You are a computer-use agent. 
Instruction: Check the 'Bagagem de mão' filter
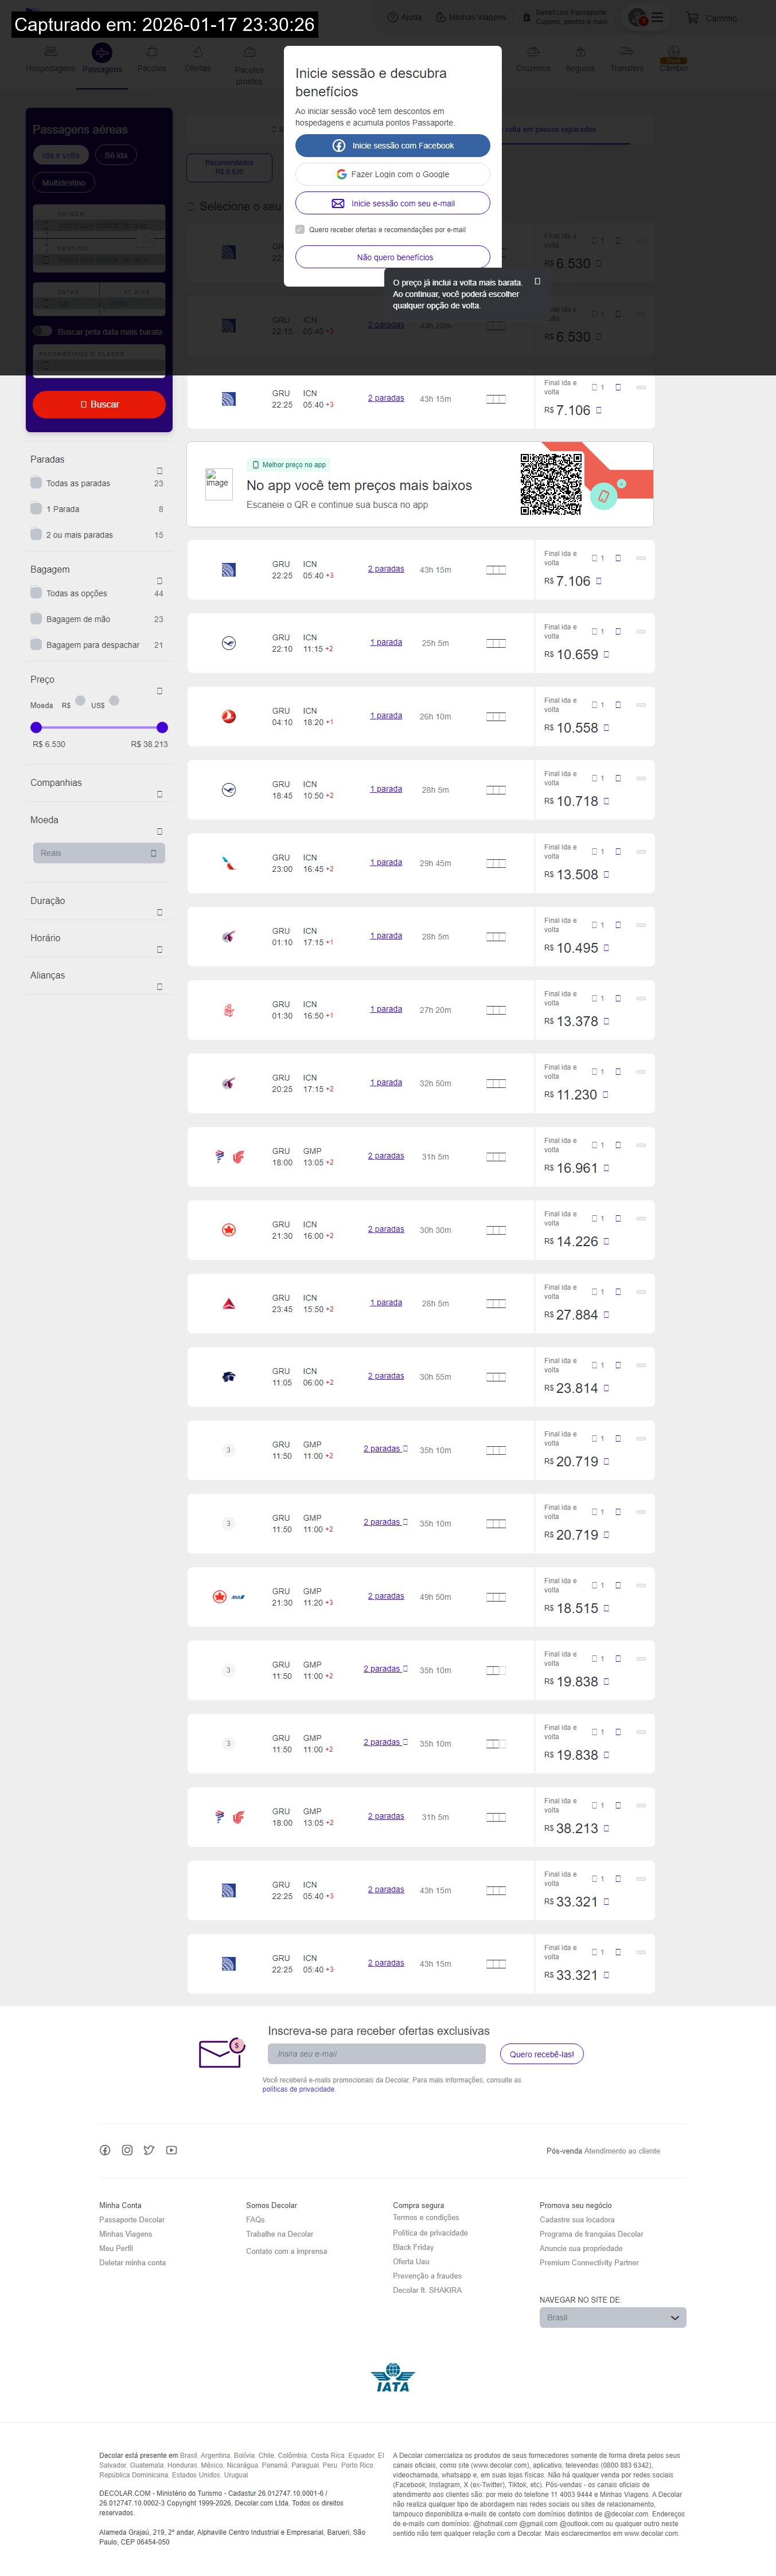pyautogui.click(x=36, y=619)
